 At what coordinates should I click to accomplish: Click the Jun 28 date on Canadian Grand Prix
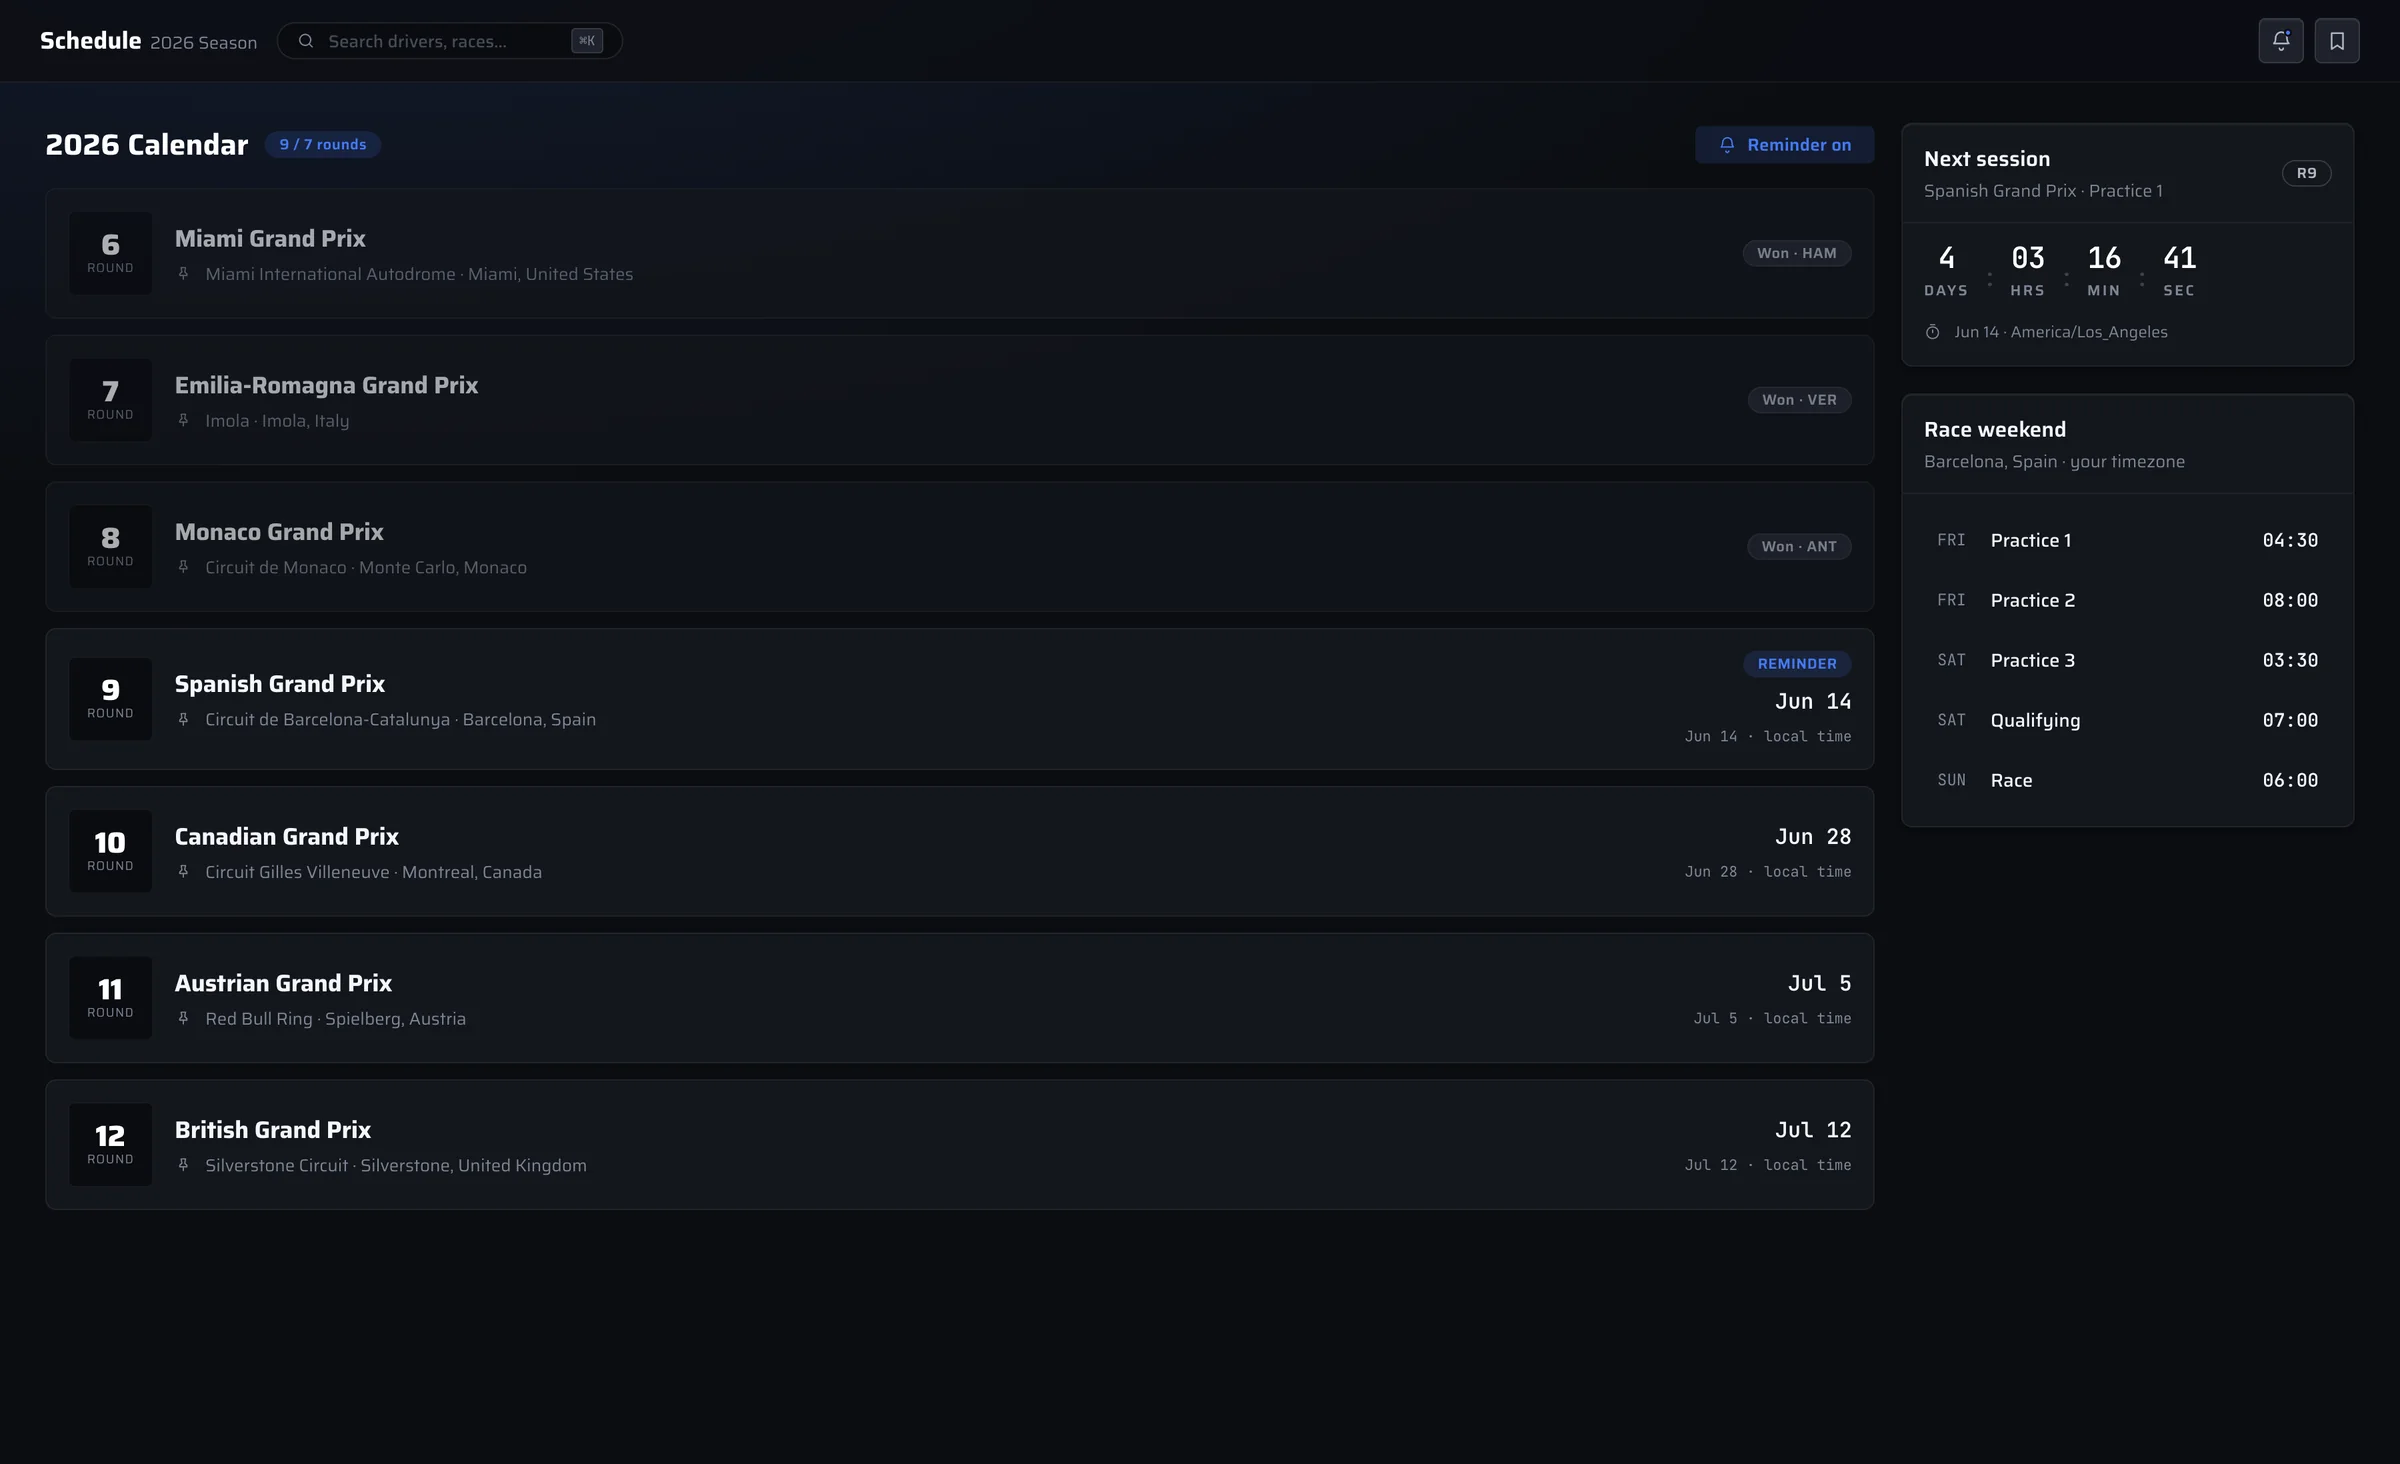[x=1813, y=837]
